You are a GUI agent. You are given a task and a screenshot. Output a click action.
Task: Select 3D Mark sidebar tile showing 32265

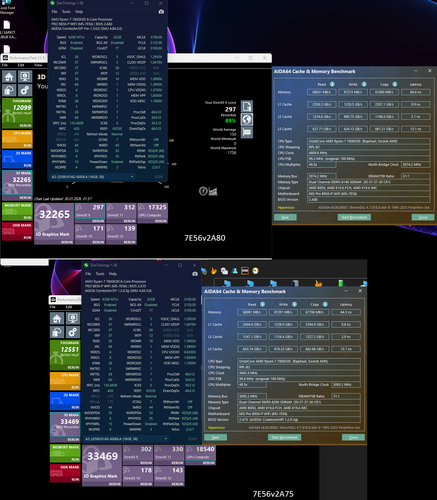[17, 185]
